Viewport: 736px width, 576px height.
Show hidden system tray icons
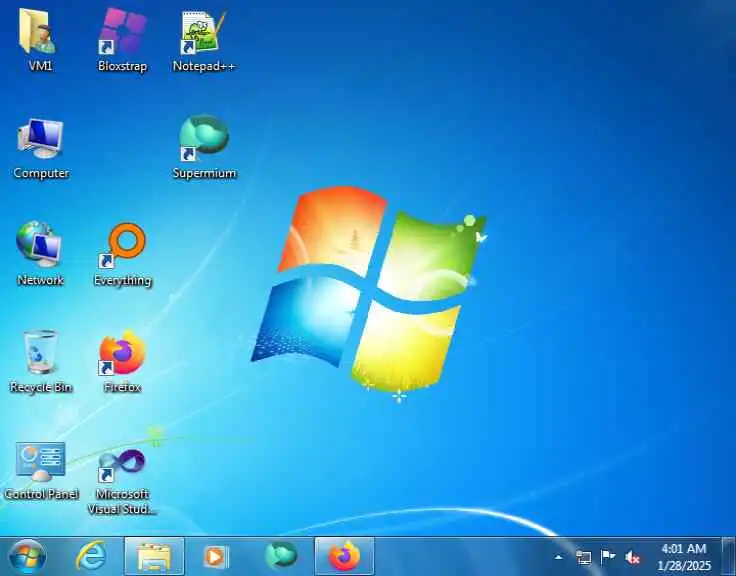click(x=559, y=557)
